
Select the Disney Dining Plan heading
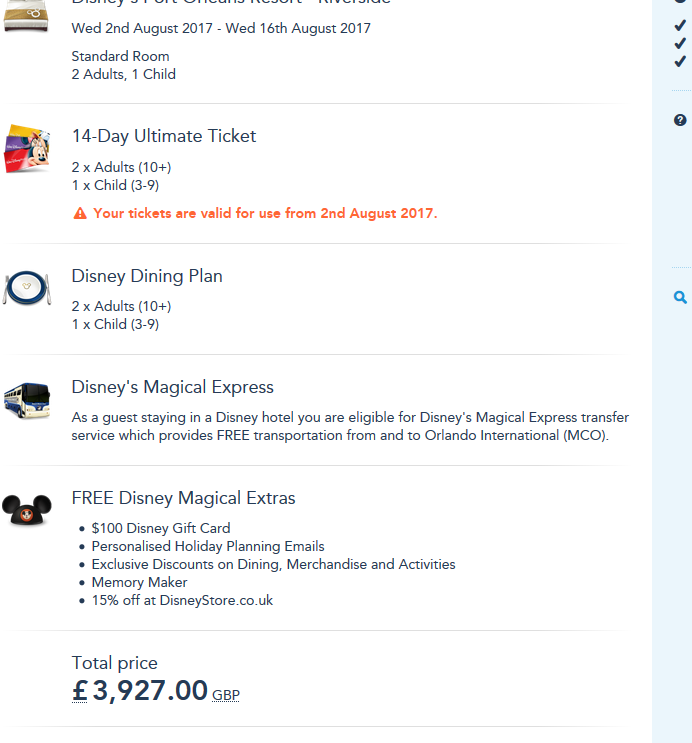coord(147,276)
